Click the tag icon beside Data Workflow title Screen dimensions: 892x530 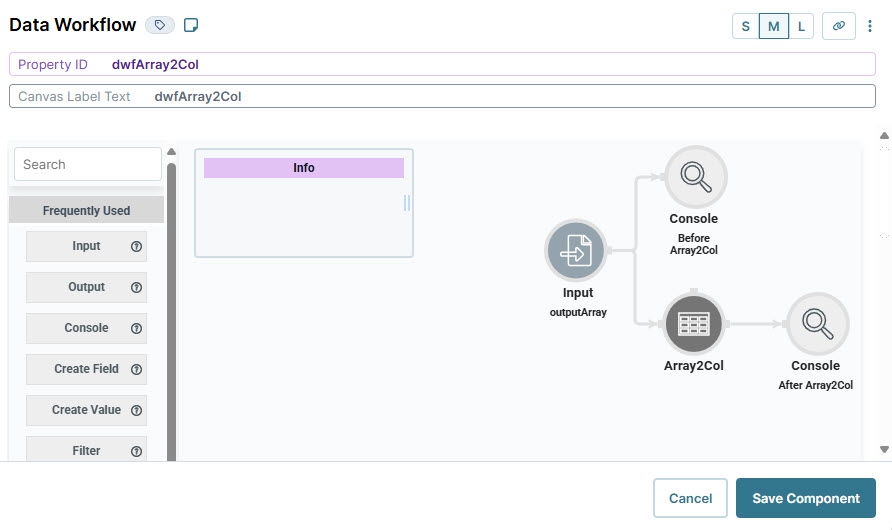pyautogui.click(x=160, y=25)
